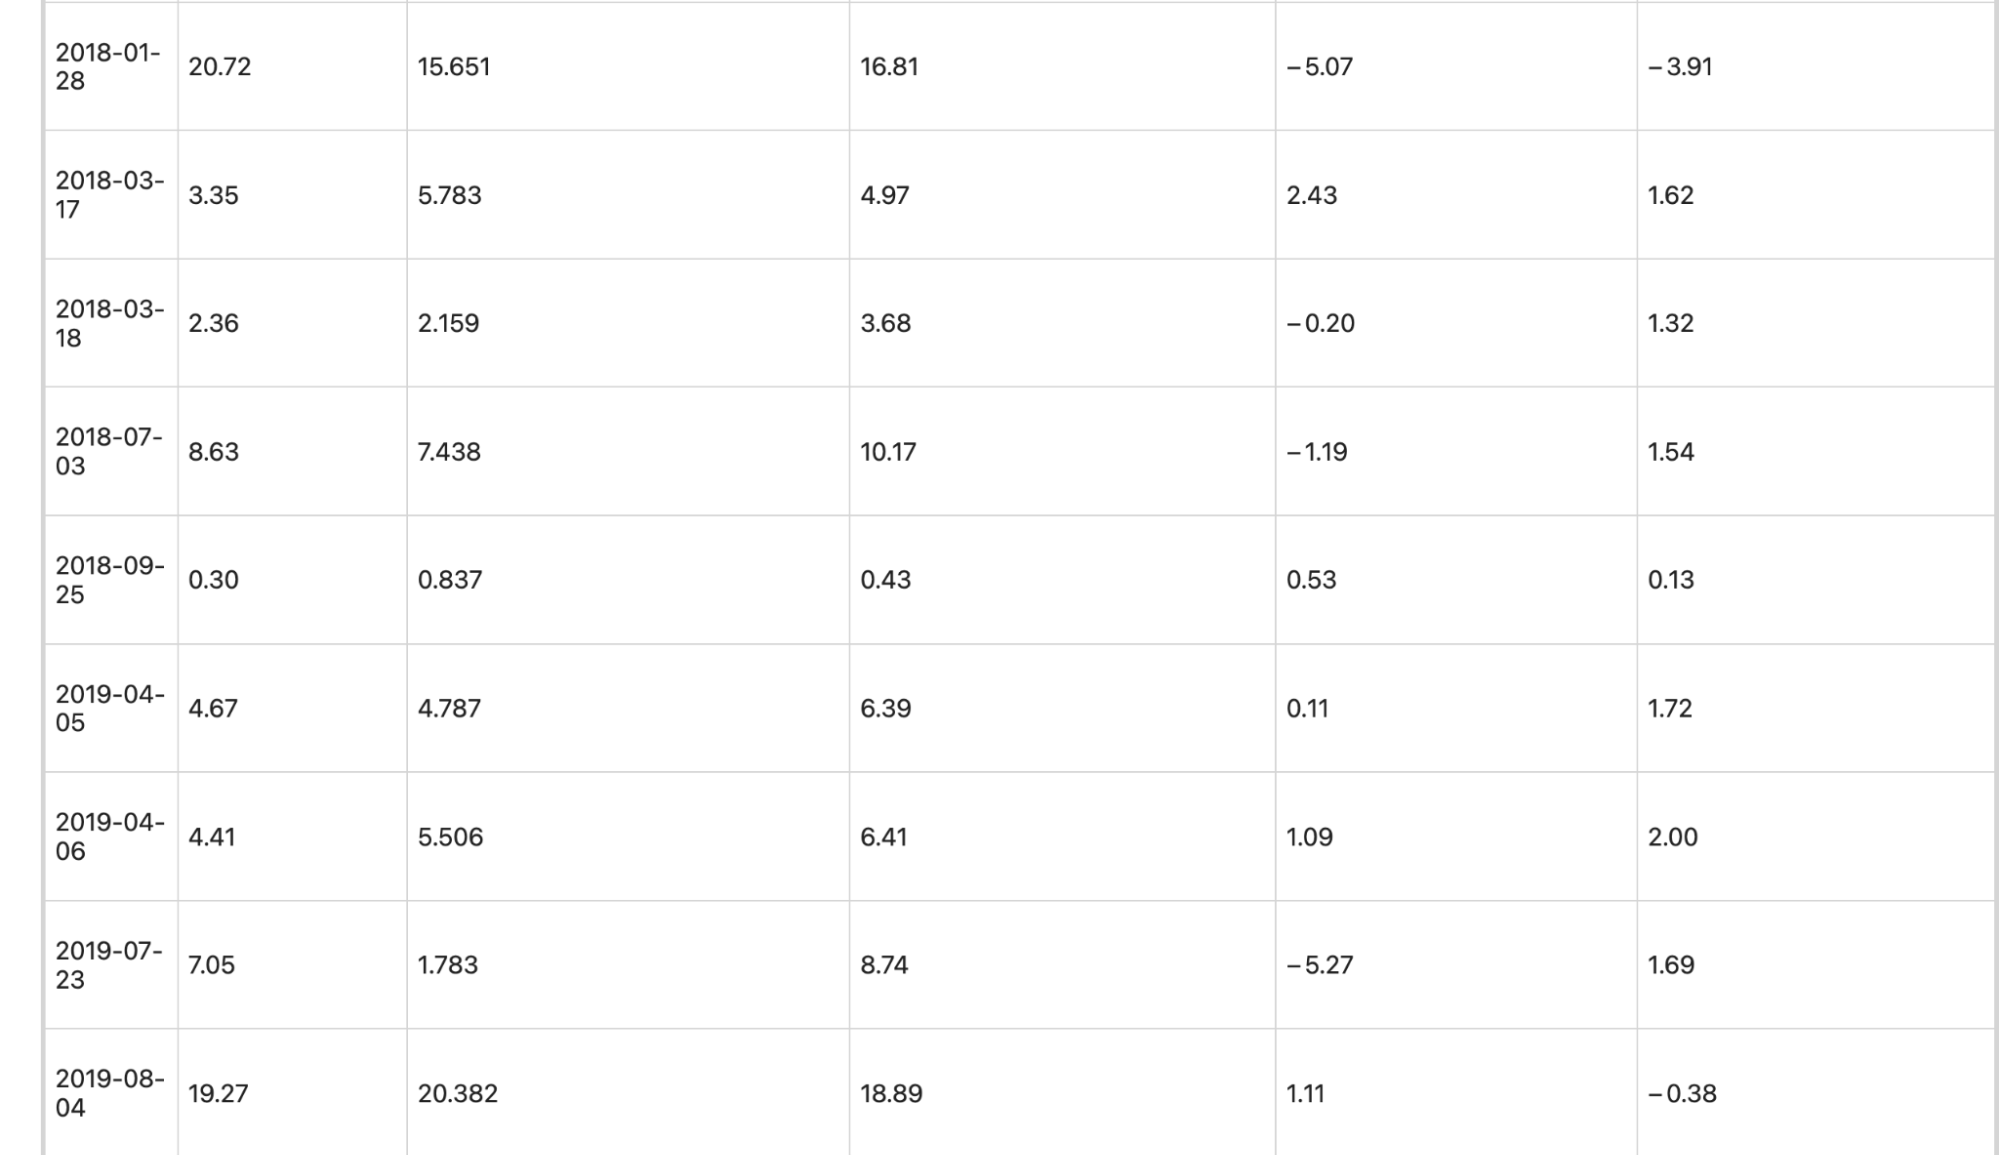Click the 0.837 cell in 2018-09-25 row
1999x1155 pixels.
pos(628,580)
